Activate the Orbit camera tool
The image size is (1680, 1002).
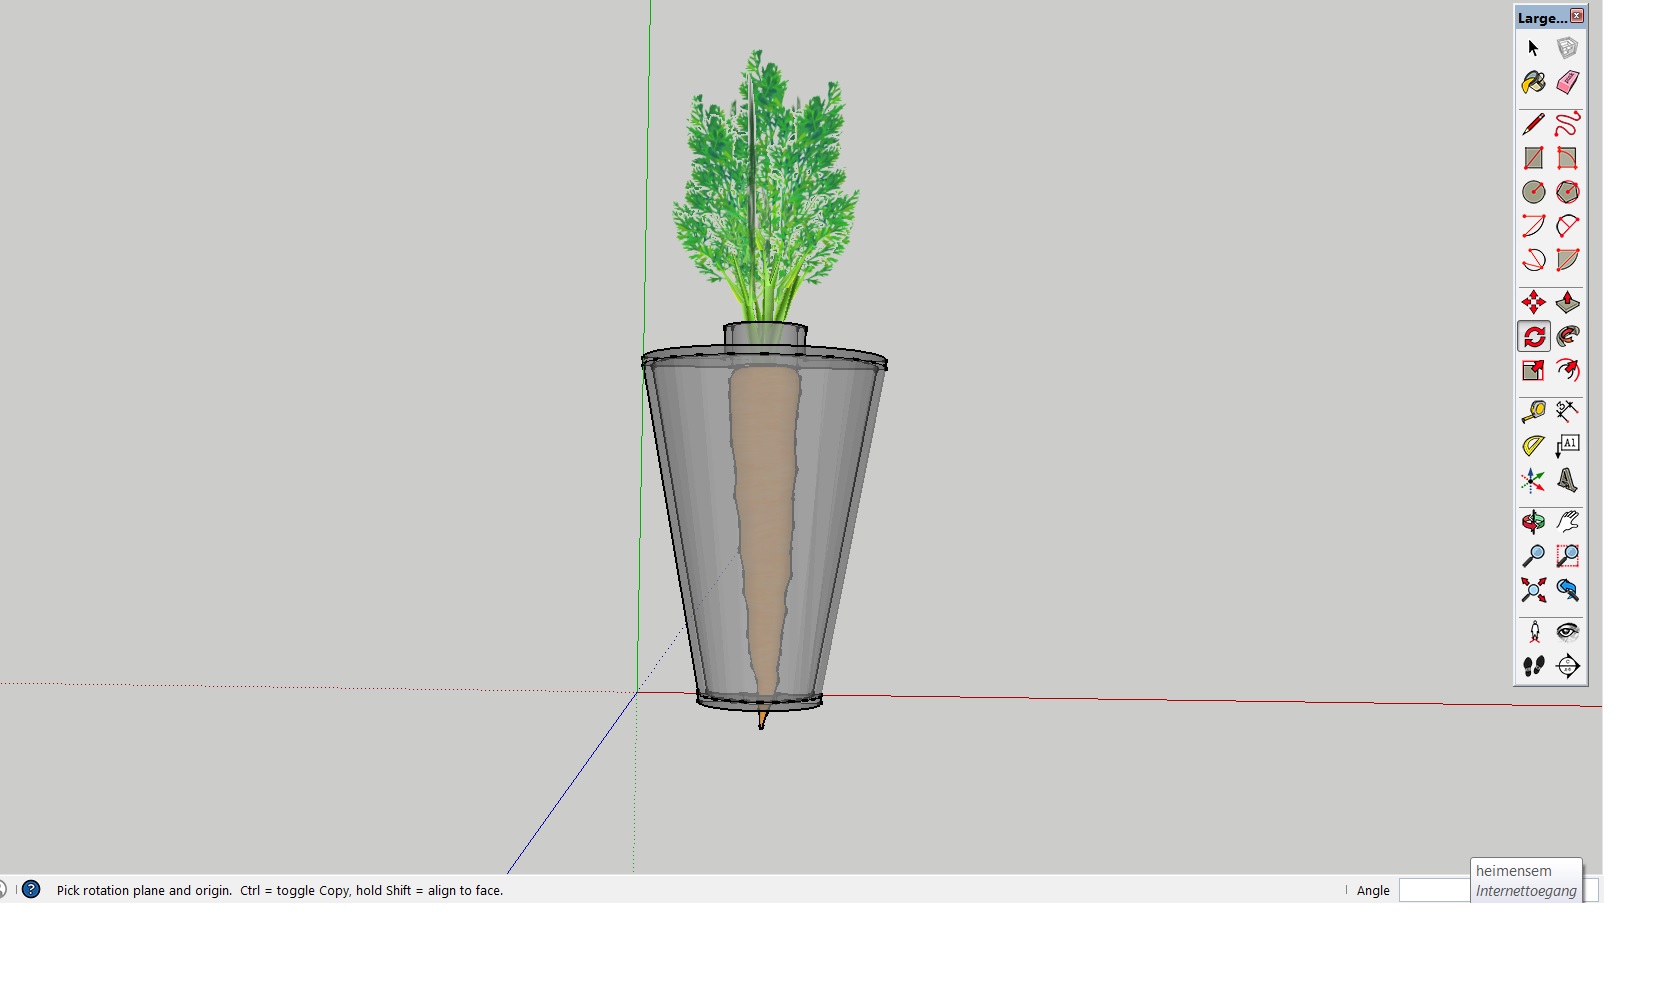click(1533, 522)
